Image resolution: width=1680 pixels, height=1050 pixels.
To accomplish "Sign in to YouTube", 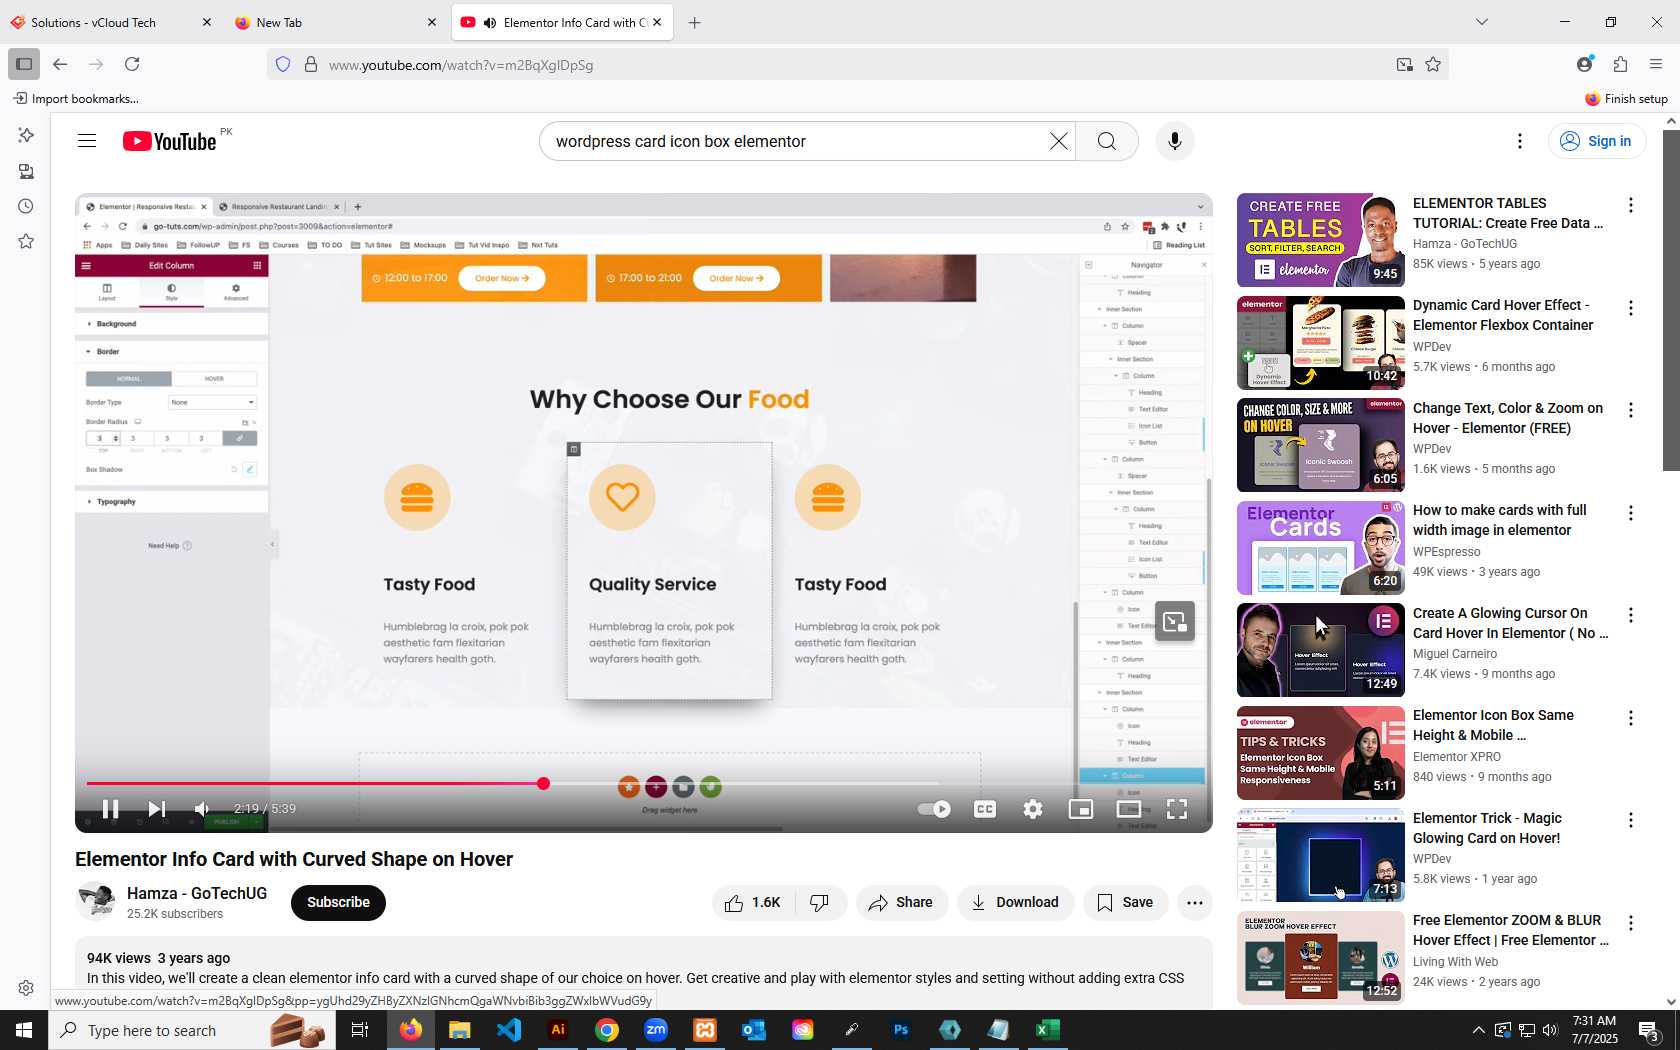I will (x=1597, y=141).
